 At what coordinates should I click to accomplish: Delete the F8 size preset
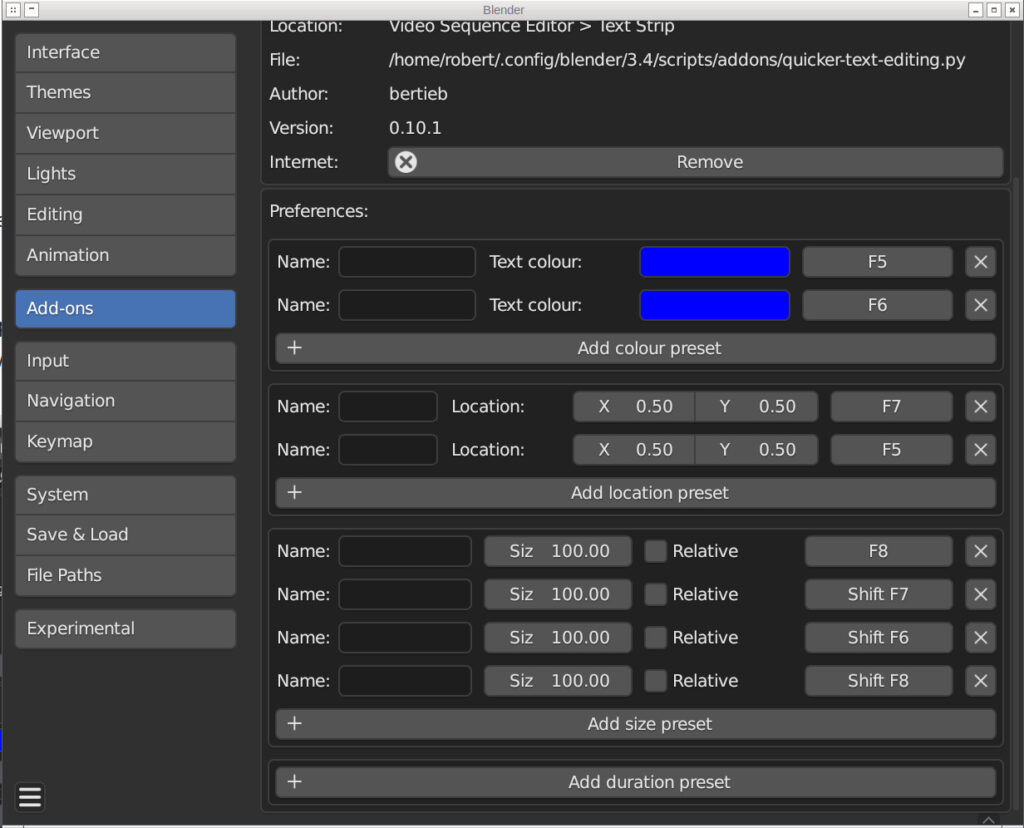tap(980, 551)
